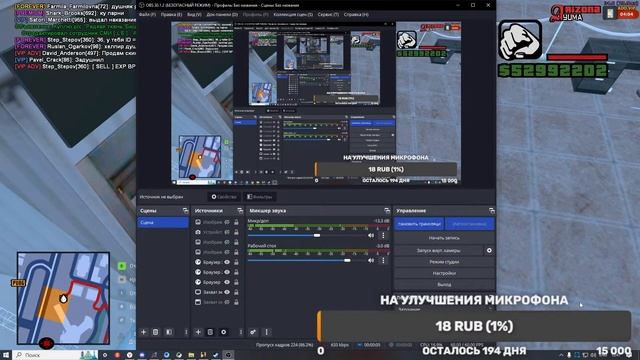
Task: Open Рабочий стол channel three-dot menu
Action: click(x=383, y=260)
